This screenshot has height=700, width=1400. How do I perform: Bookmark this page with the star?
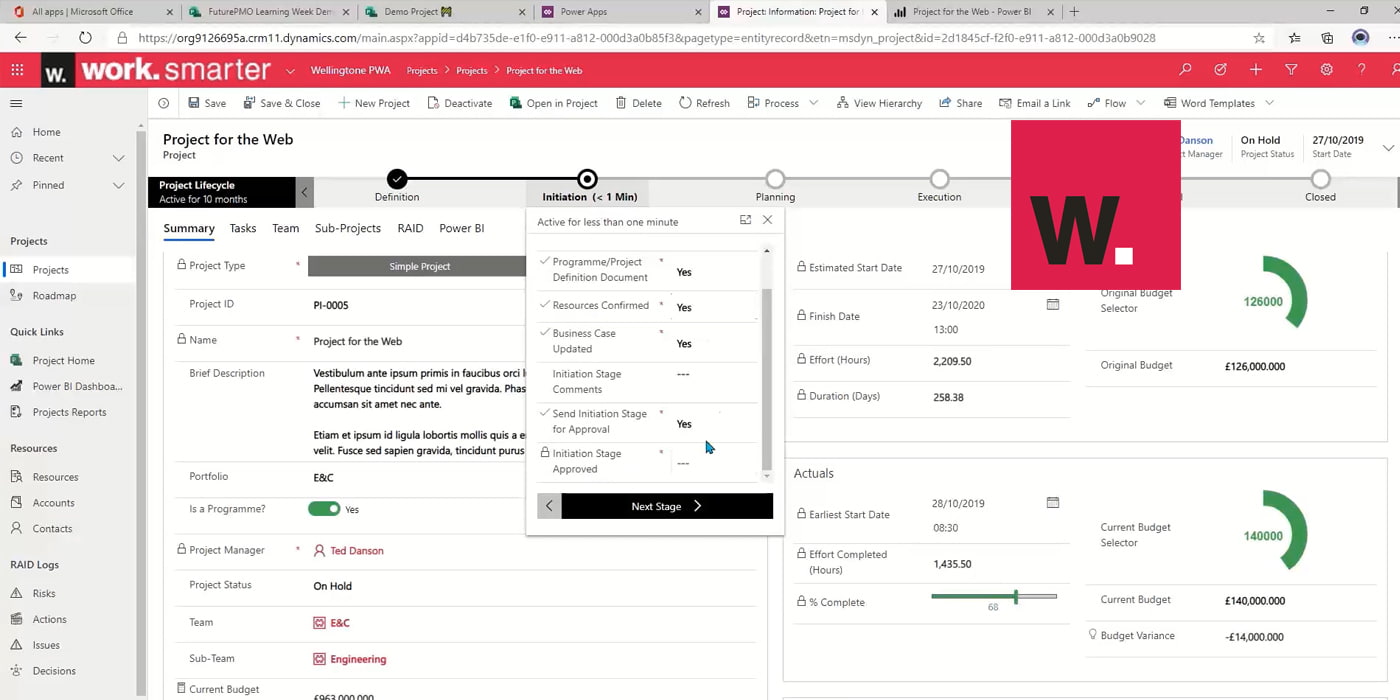pyautogui.click(x=1259, y=38)
